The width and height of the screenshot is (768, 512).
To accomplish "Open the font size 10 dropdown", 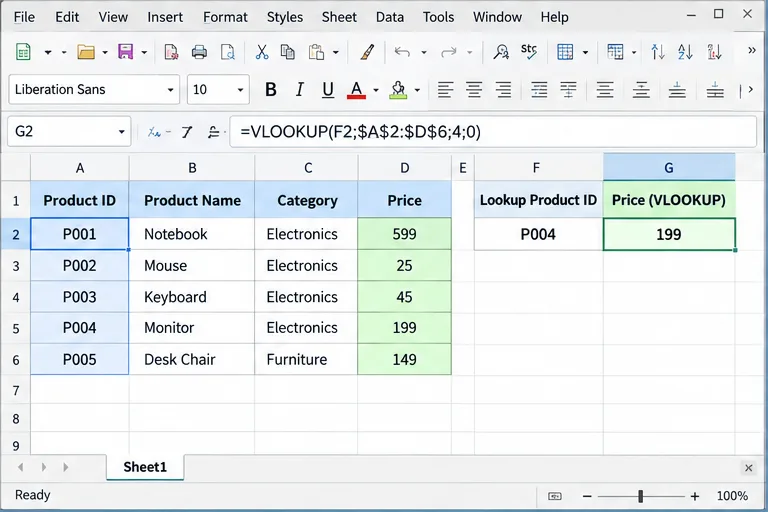I will 240,90.
